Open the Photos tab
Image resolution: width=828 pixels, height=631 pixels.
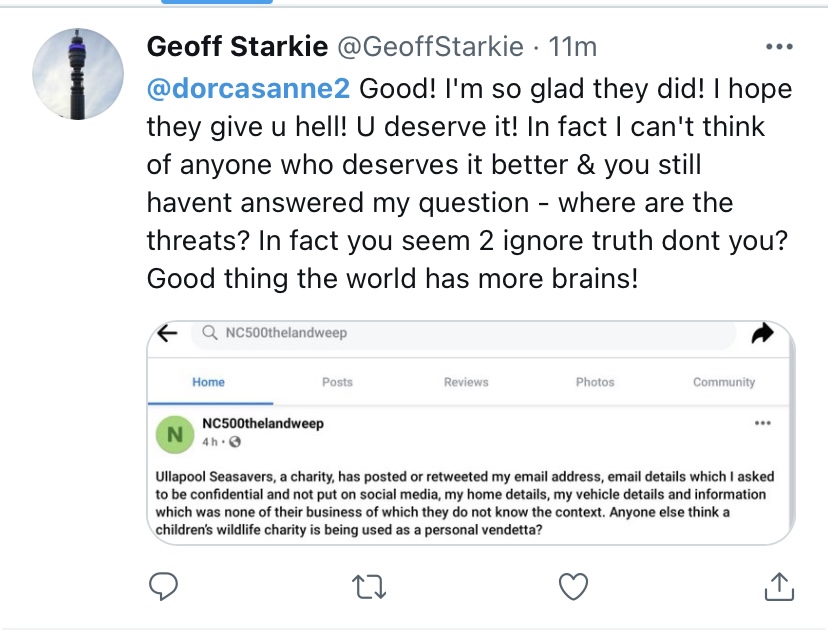pyautogui.click(x=595, y=382)
